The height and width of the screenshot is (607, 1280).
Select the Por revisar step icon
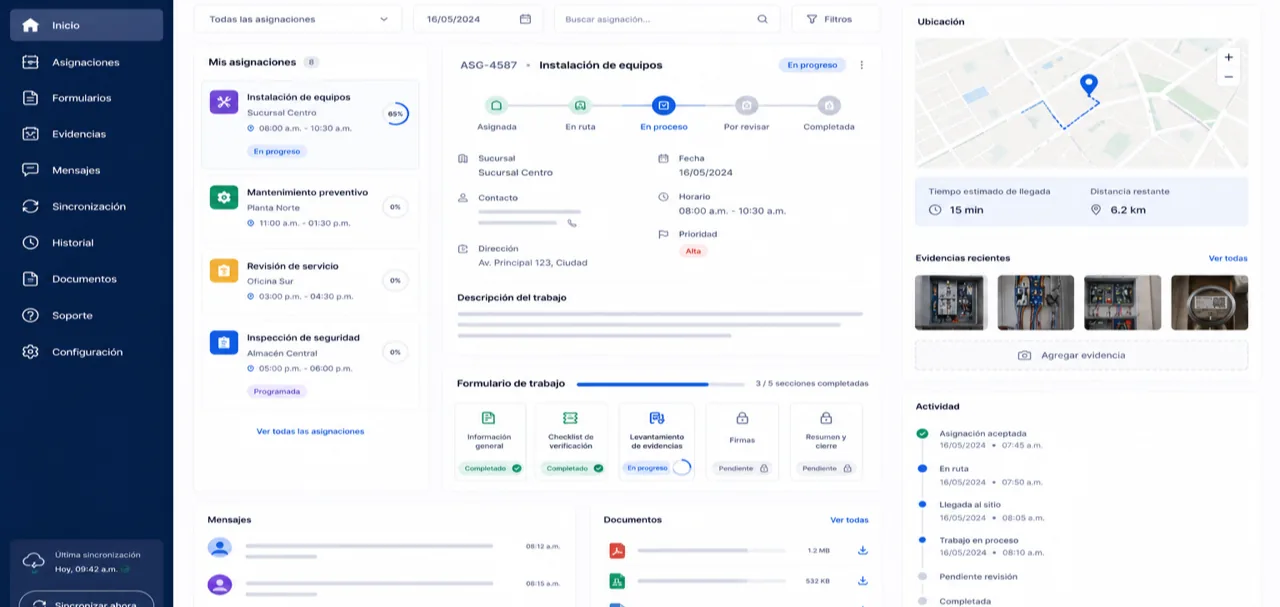coord(746,105)
